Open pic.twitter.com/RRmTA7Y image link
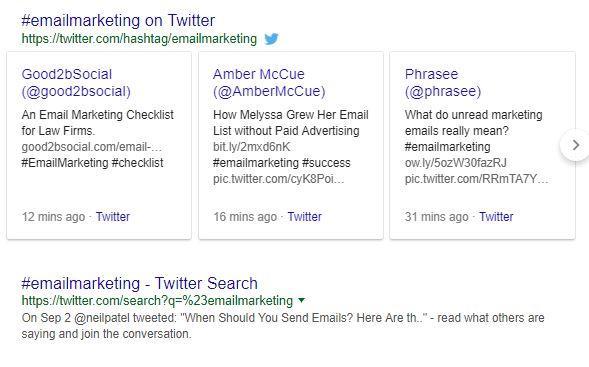The height and width of the screenshot is (367, 589). [x=476, y=179]
